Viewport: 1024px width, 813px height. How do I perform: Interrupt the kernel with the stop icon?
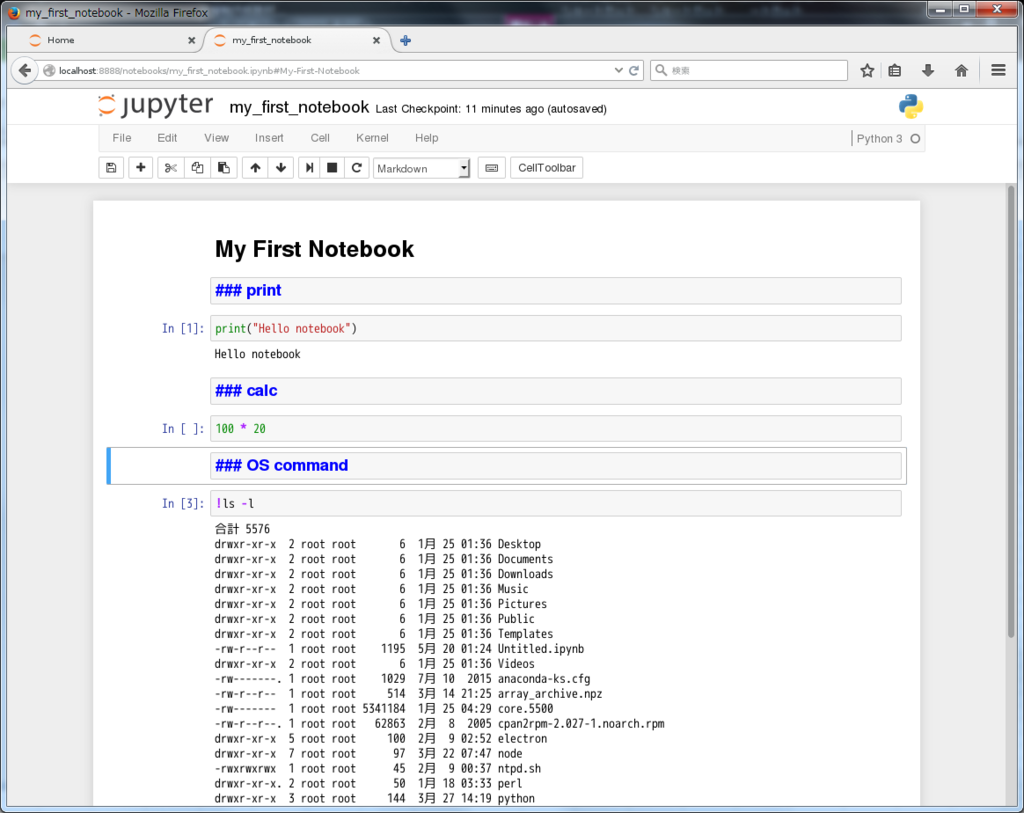[x=332, y=168]
